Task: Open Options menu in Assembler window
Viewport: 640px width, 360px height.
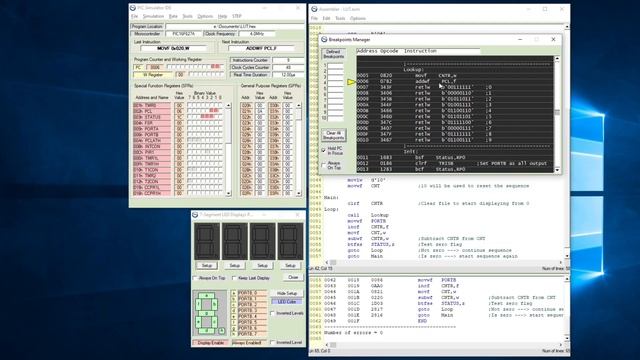Action: coord(358,18)
